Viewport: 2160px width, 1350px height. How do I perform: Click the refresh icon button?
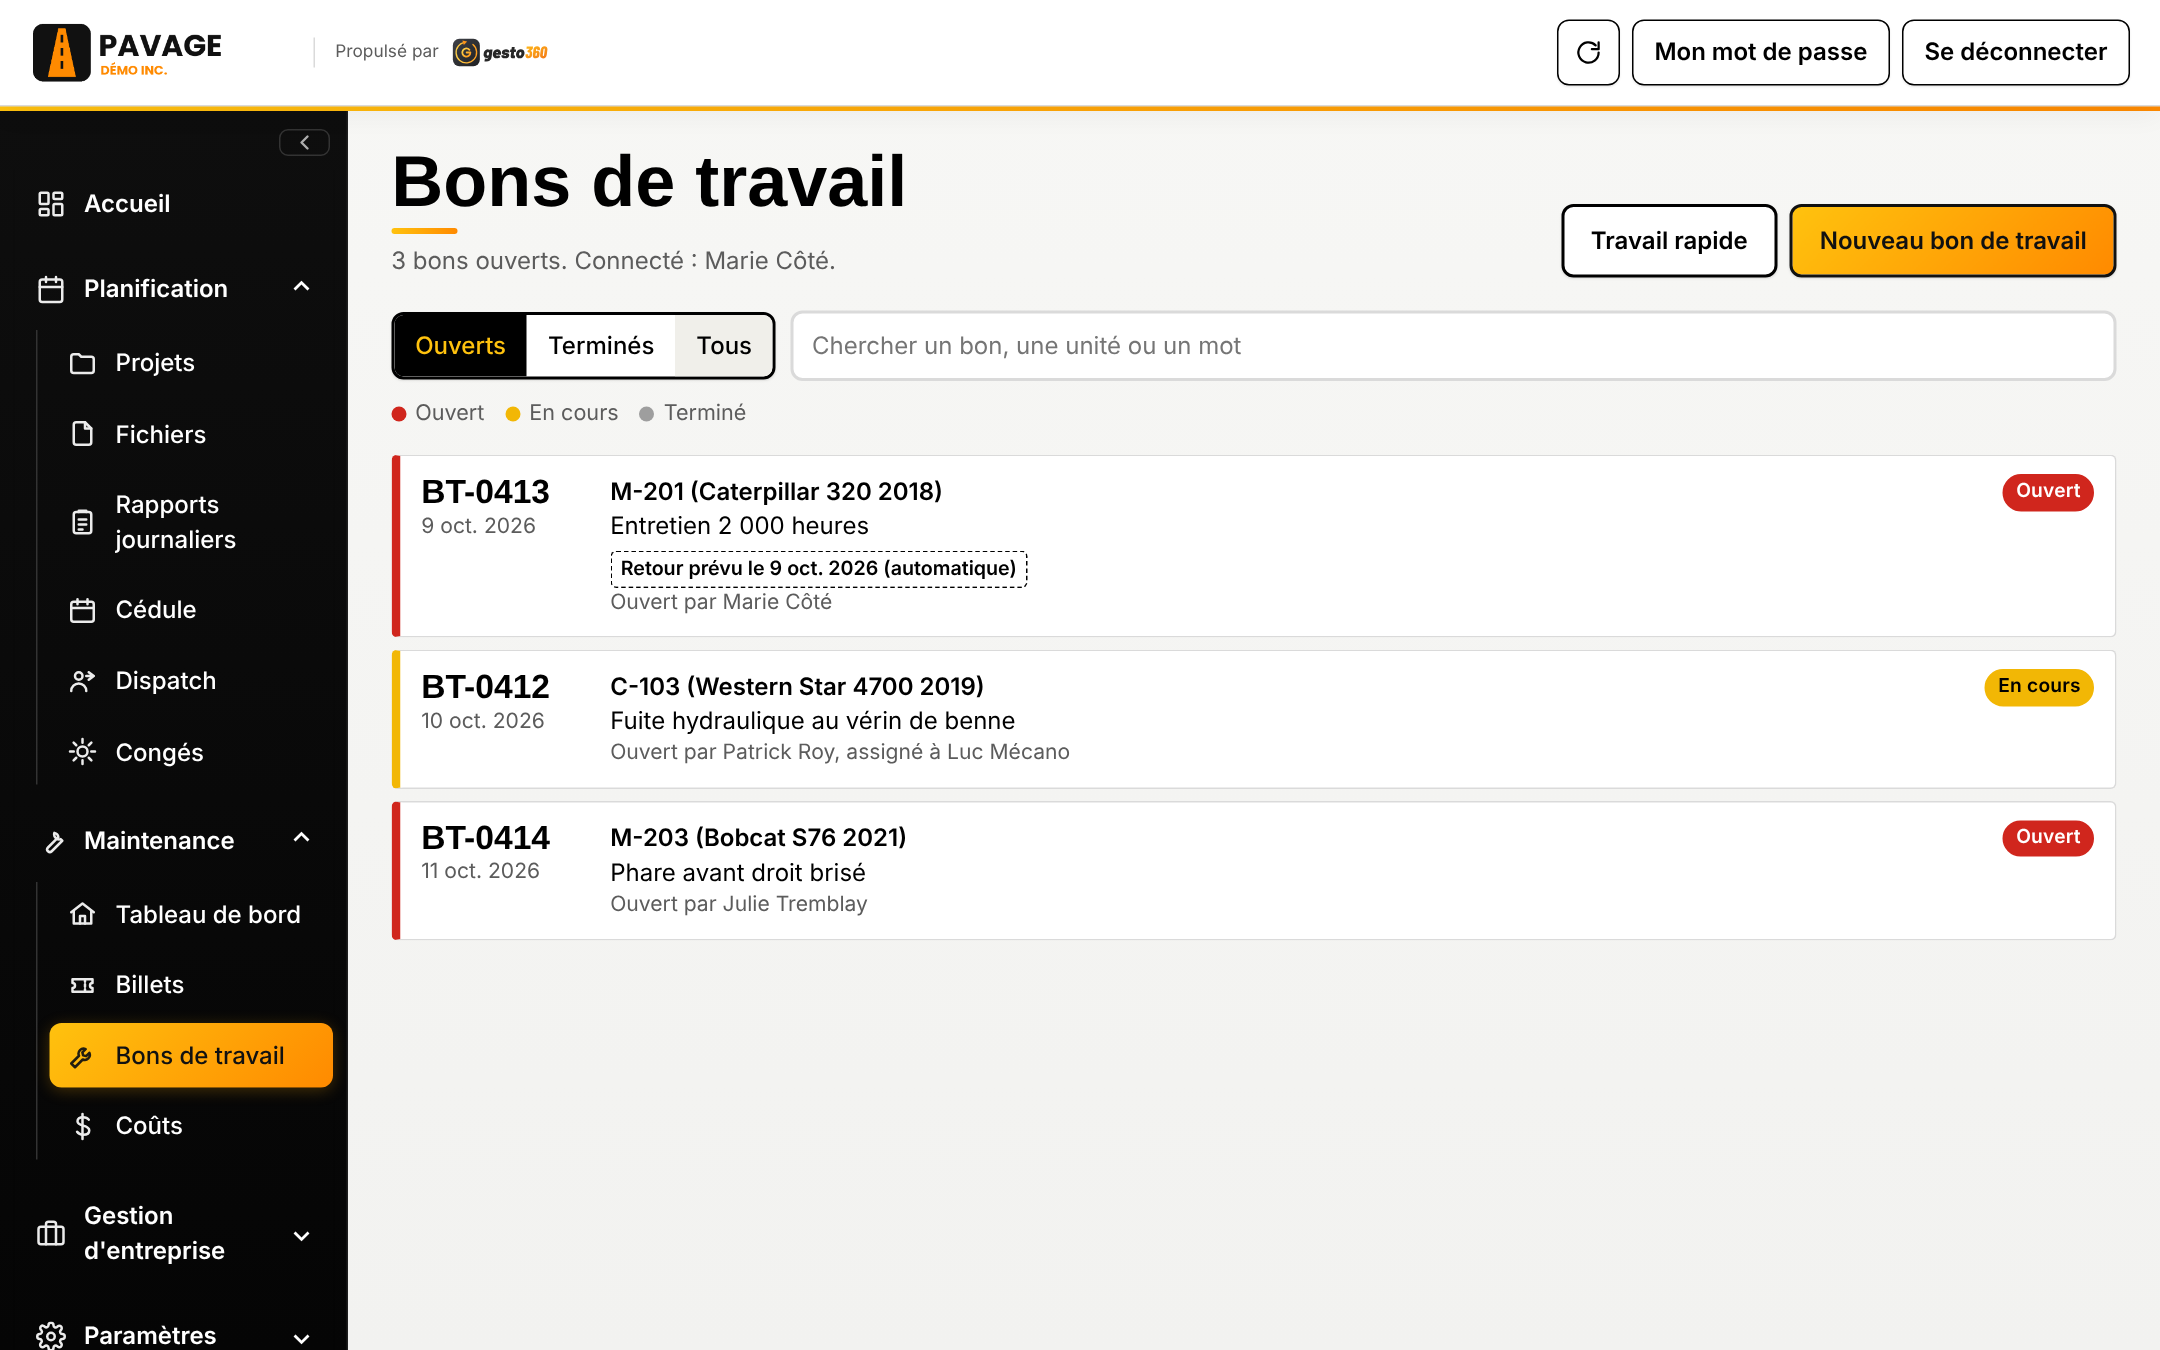[1588, 52]
